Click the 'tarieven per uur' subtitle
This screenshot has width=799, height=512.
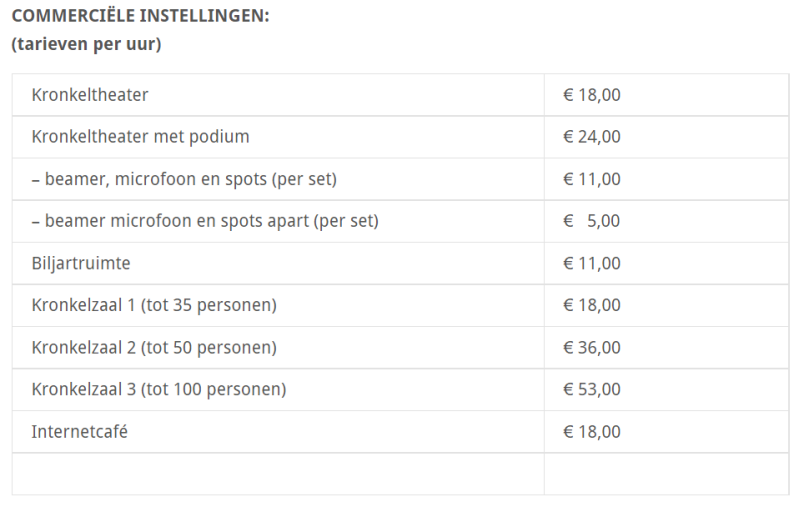[x=87, y=44]
